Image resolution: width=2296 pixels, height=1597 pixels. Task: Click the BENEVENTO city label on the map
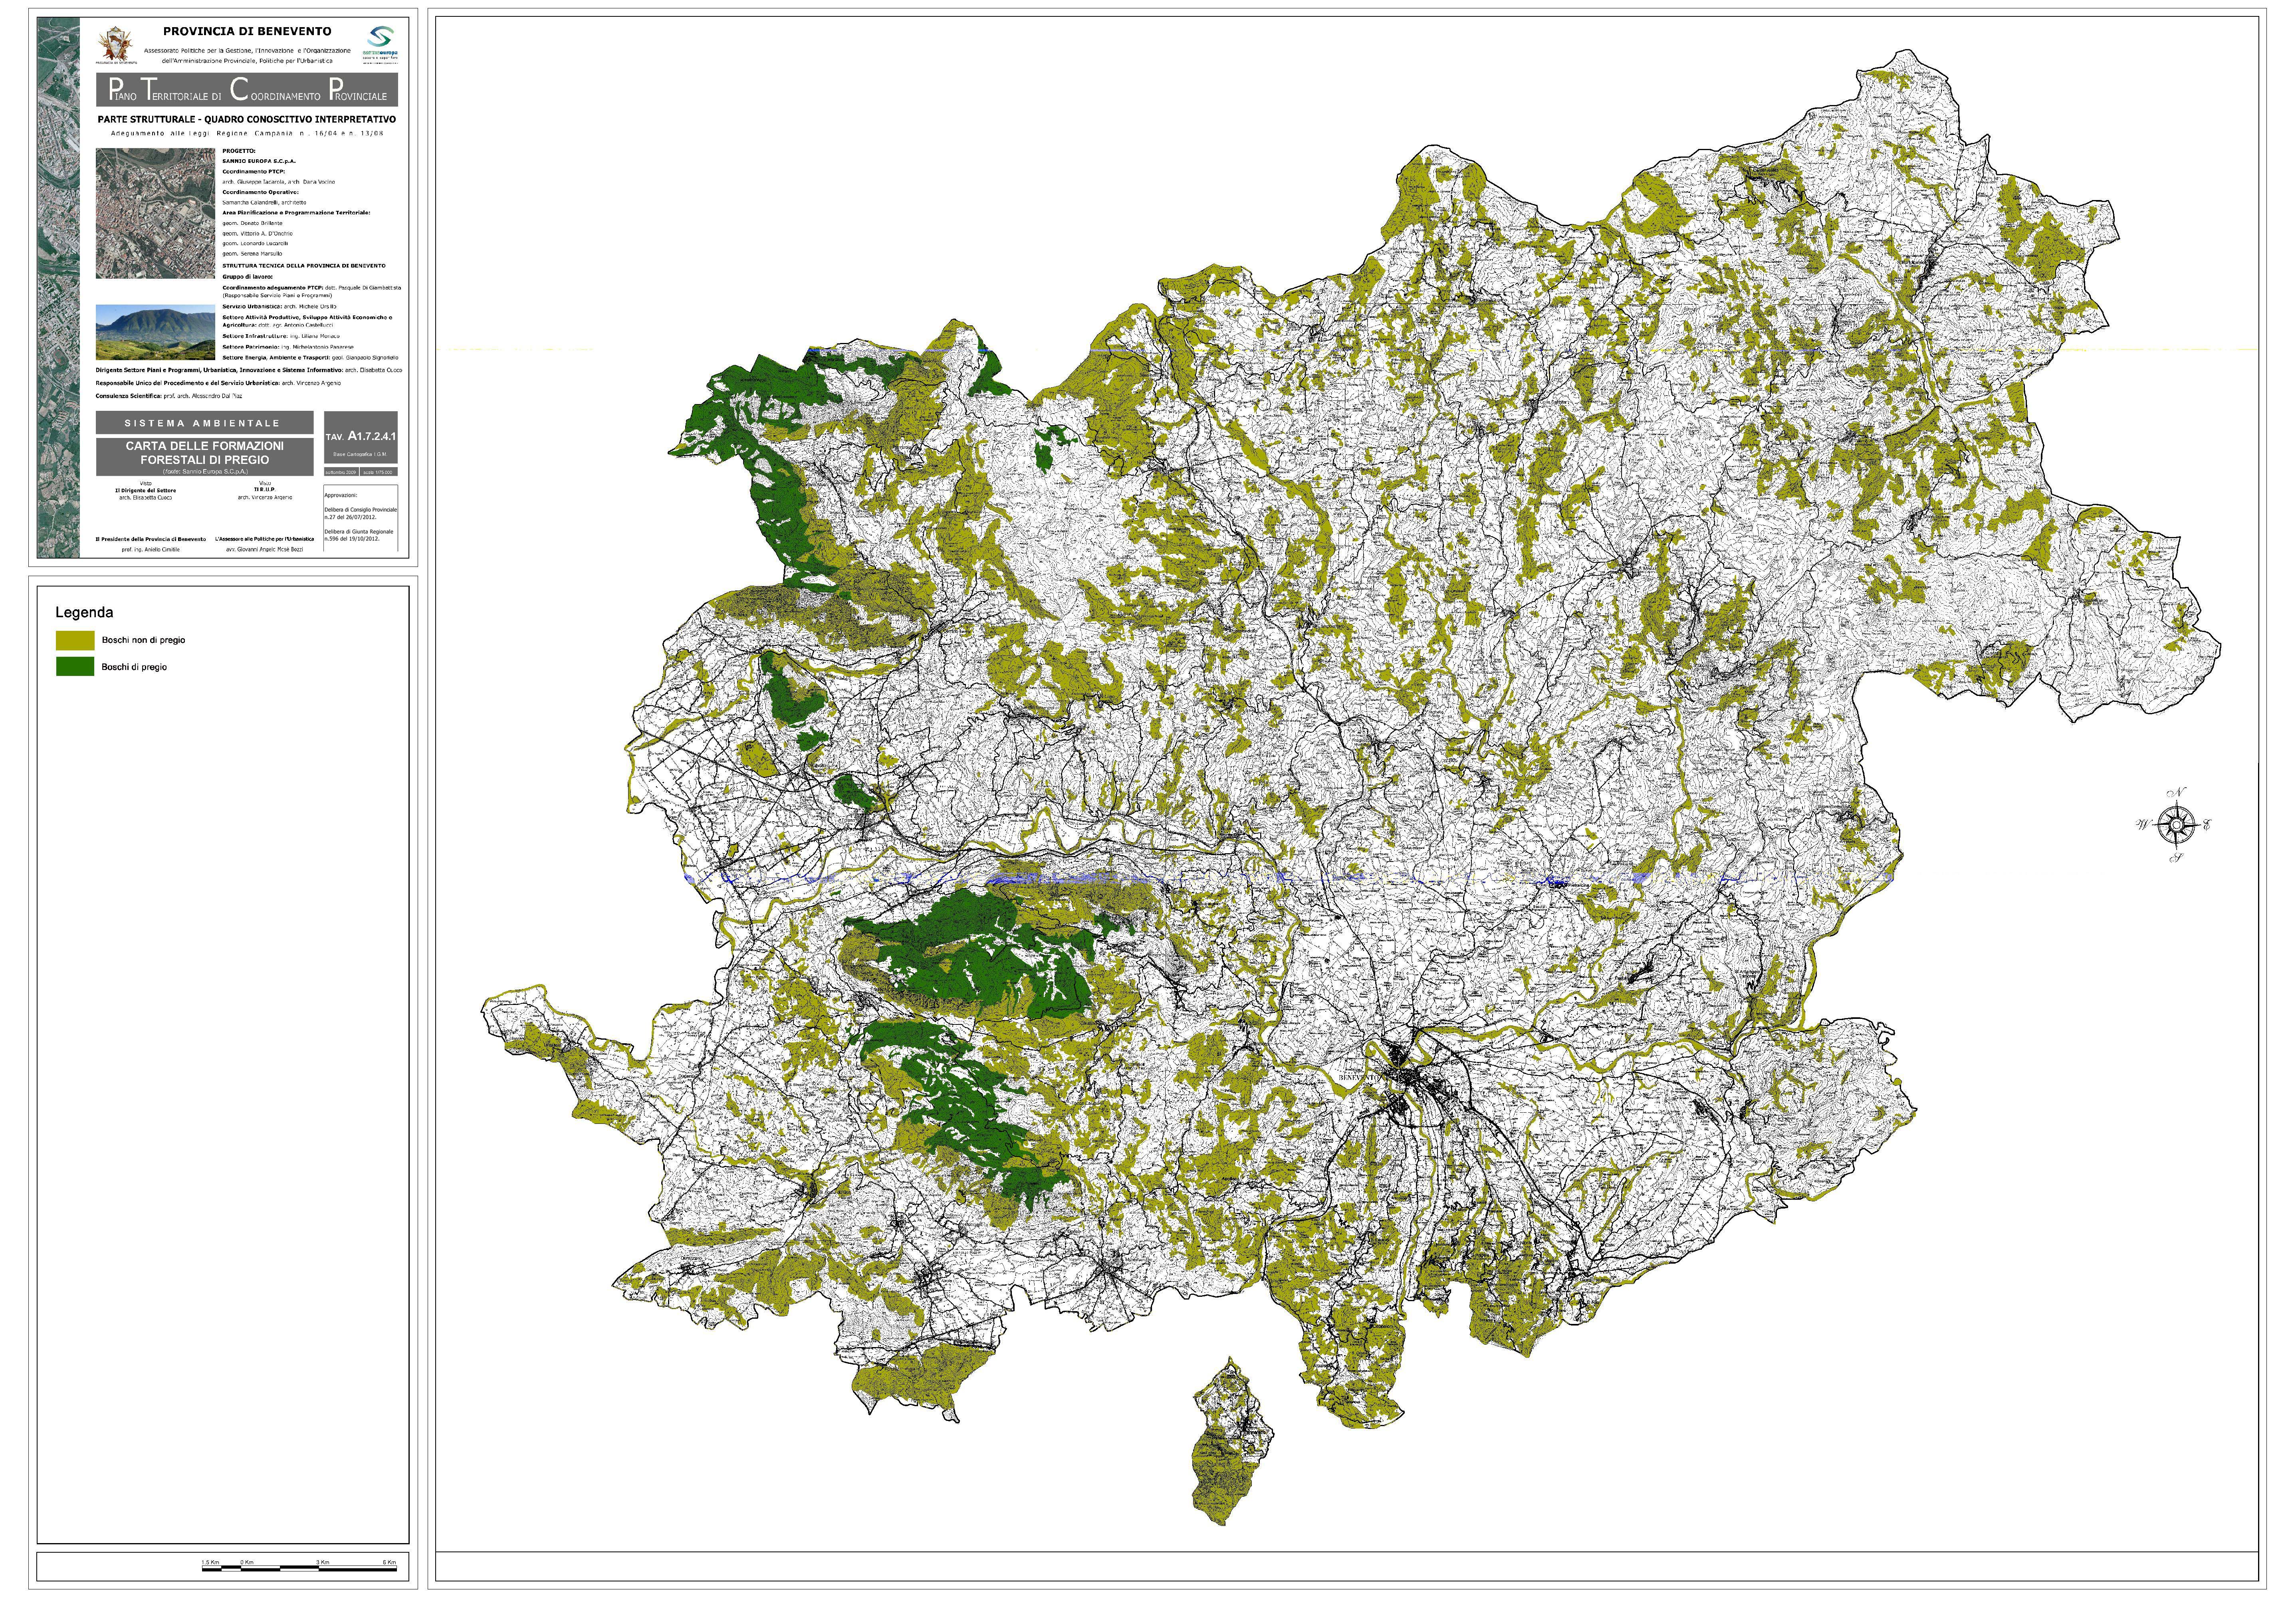click(1358, 1078)
